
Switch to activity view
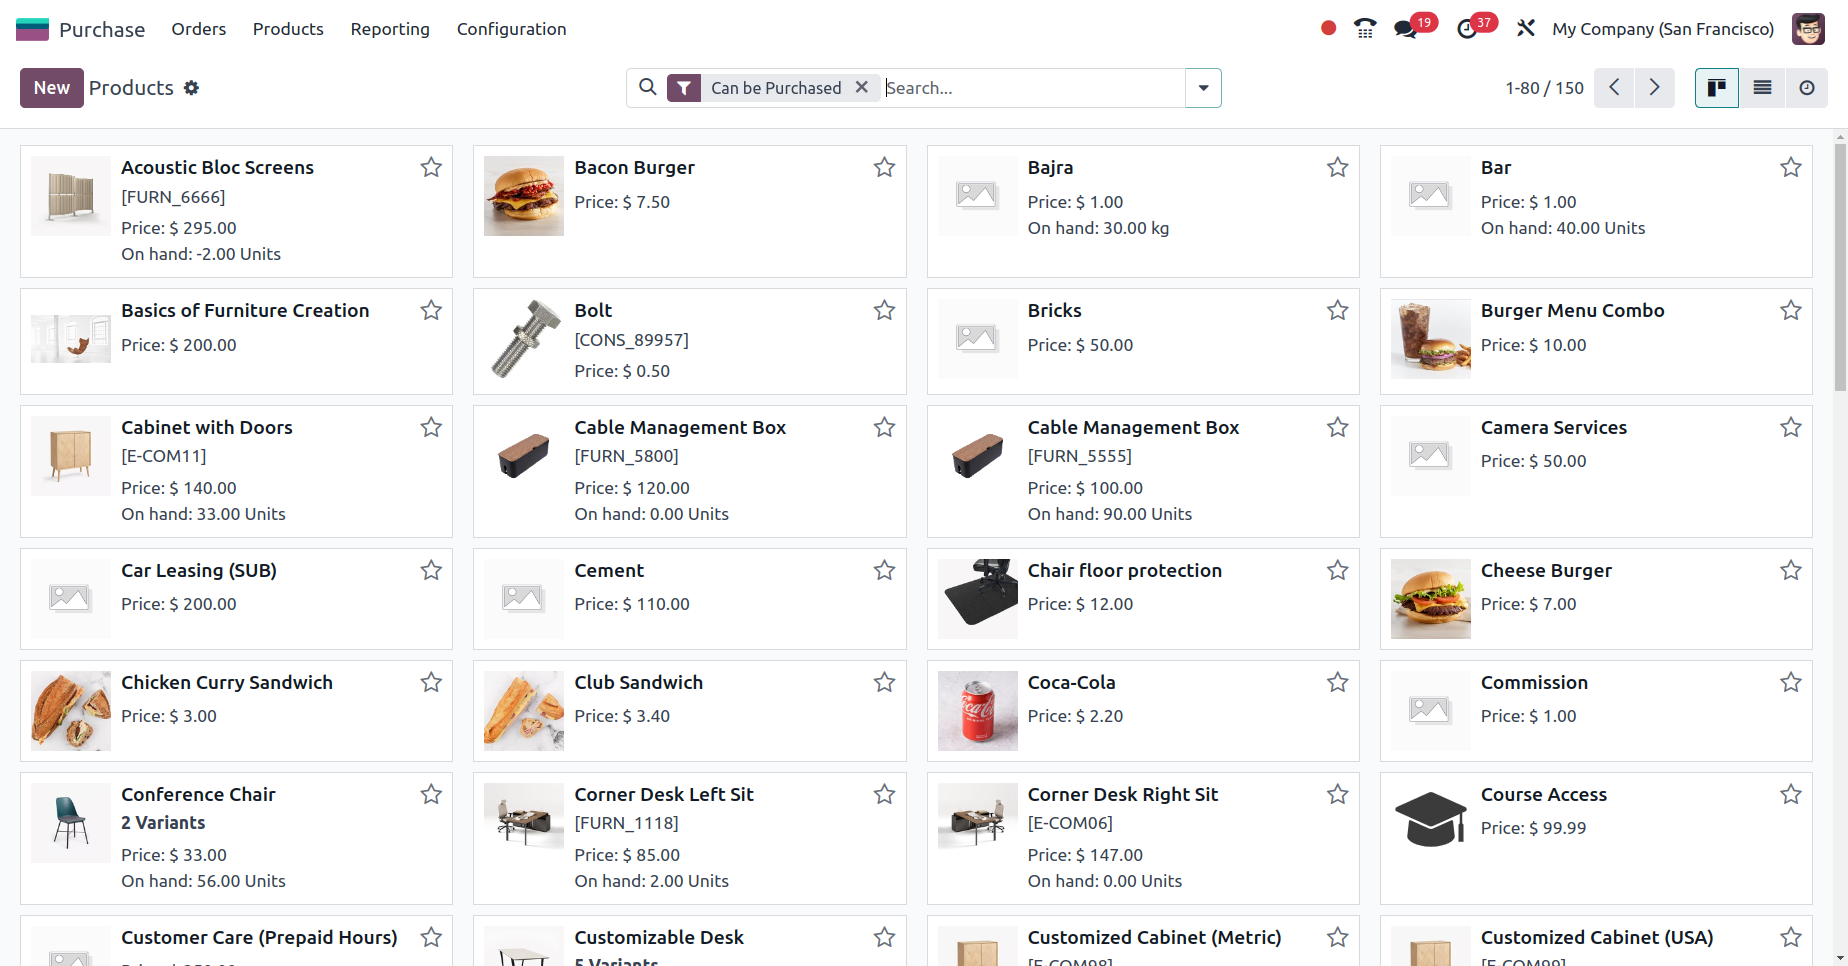click(x=1807, y=88)
